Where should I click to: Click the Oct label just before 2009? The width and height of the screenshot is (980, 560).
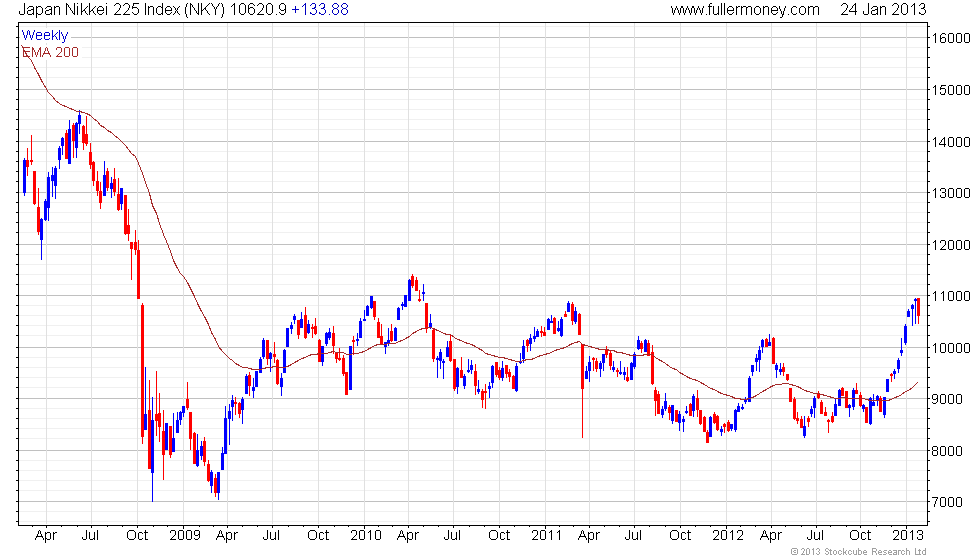[x=137, y=536]
